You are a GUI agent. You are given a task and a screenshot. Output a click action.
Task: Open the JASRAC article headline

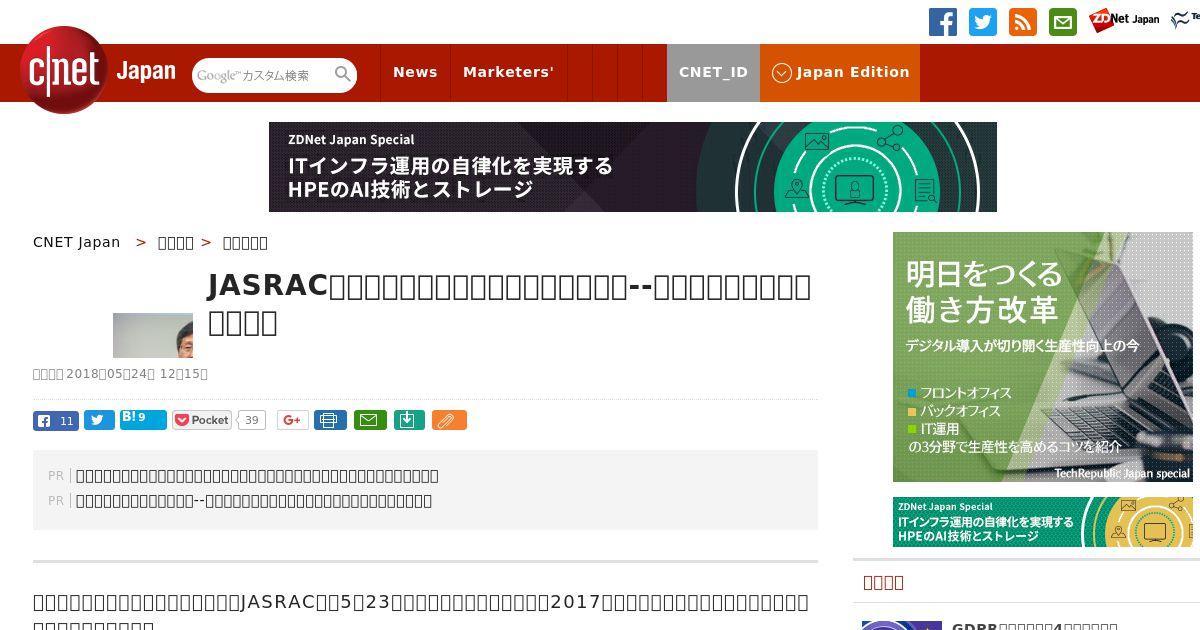click(x=510, y=304)
